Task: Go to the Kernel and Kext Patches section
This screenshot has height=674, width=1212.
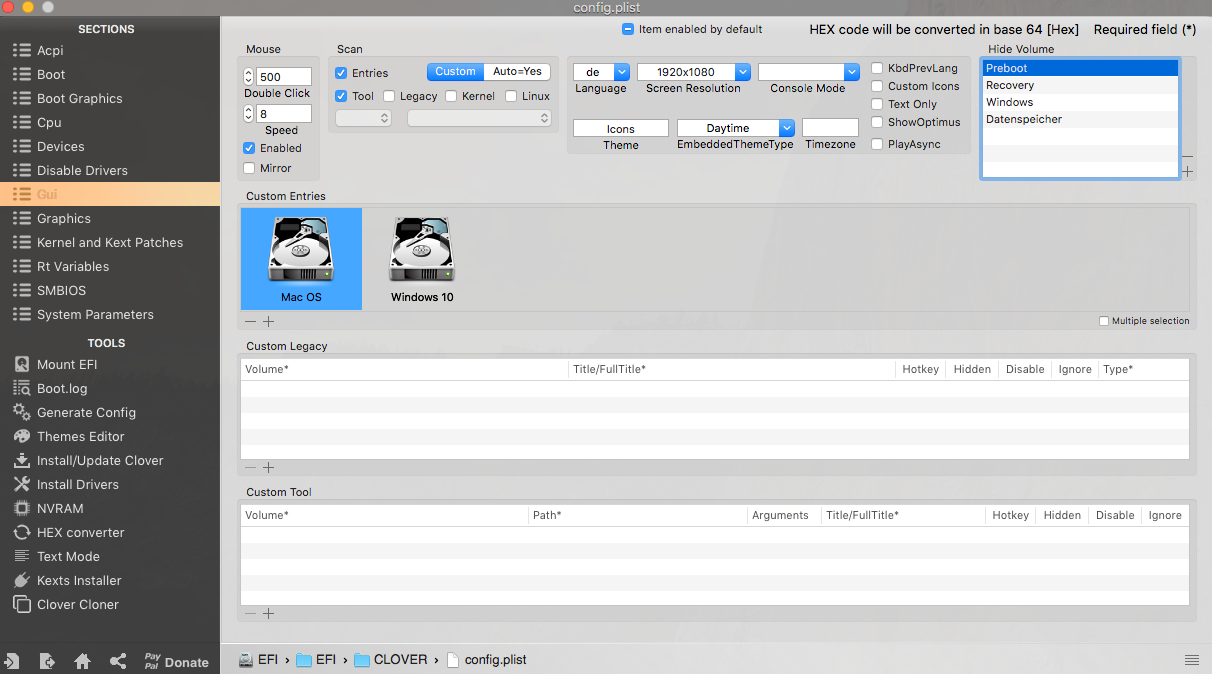Action: click(x=109, y=243)
